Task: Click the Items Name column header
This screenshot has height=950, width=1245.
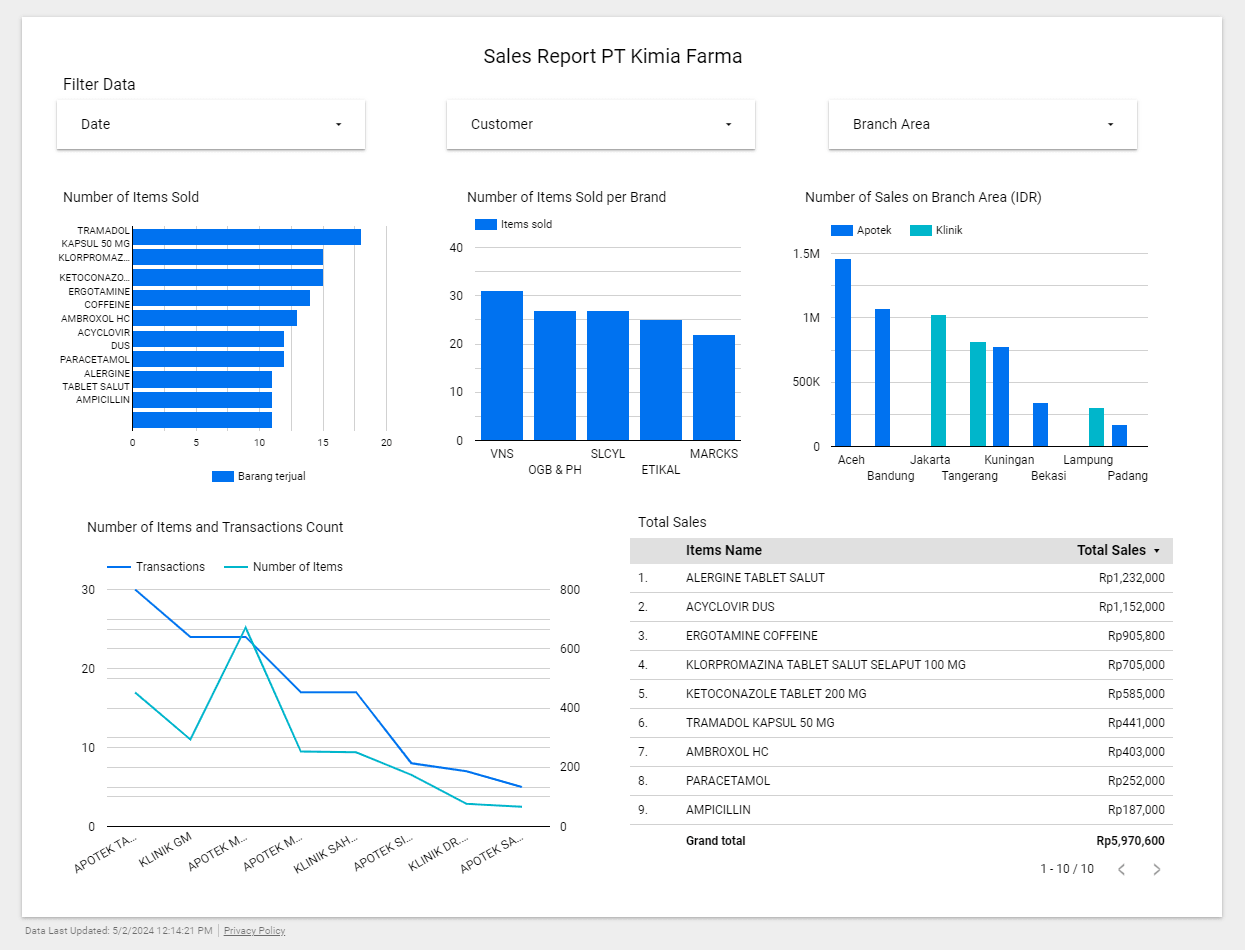Action: pos(724,550)
